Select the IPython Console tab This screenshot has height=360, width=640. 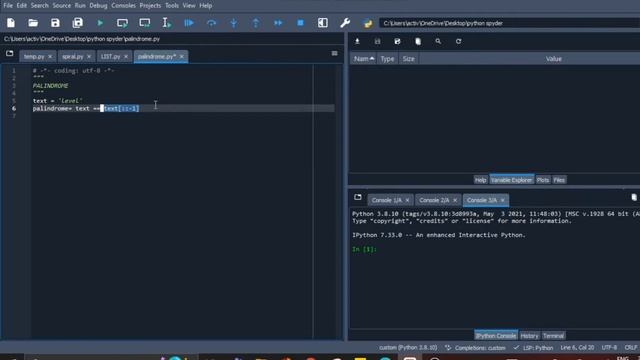(496, 336)
